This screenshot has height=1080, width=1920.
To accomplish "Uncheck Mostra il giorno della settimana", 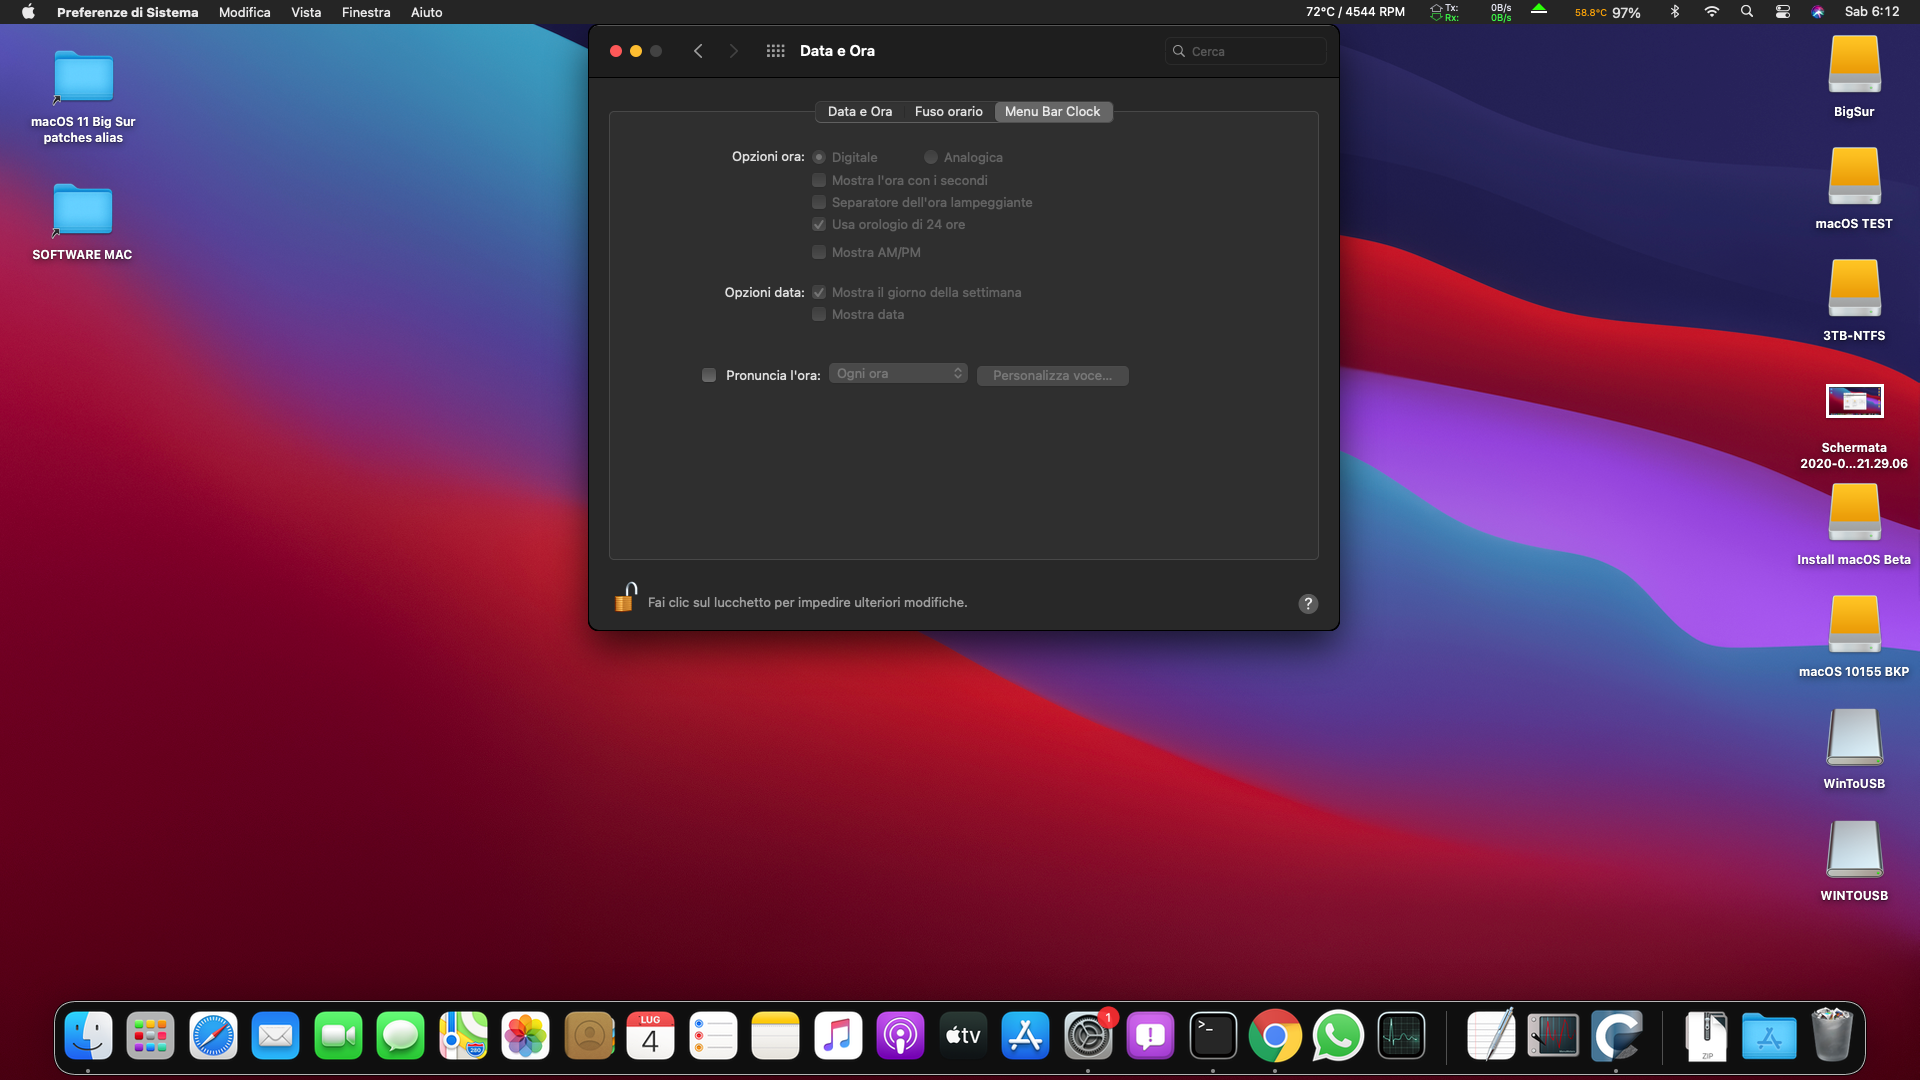I will 819,292.
